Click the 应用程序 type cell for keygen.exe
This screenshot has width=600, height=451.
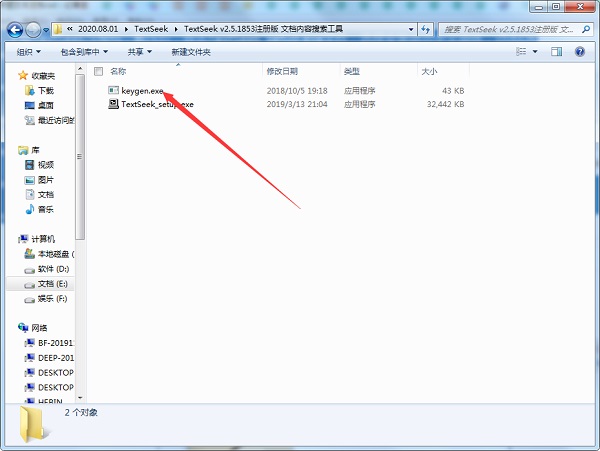359,91
